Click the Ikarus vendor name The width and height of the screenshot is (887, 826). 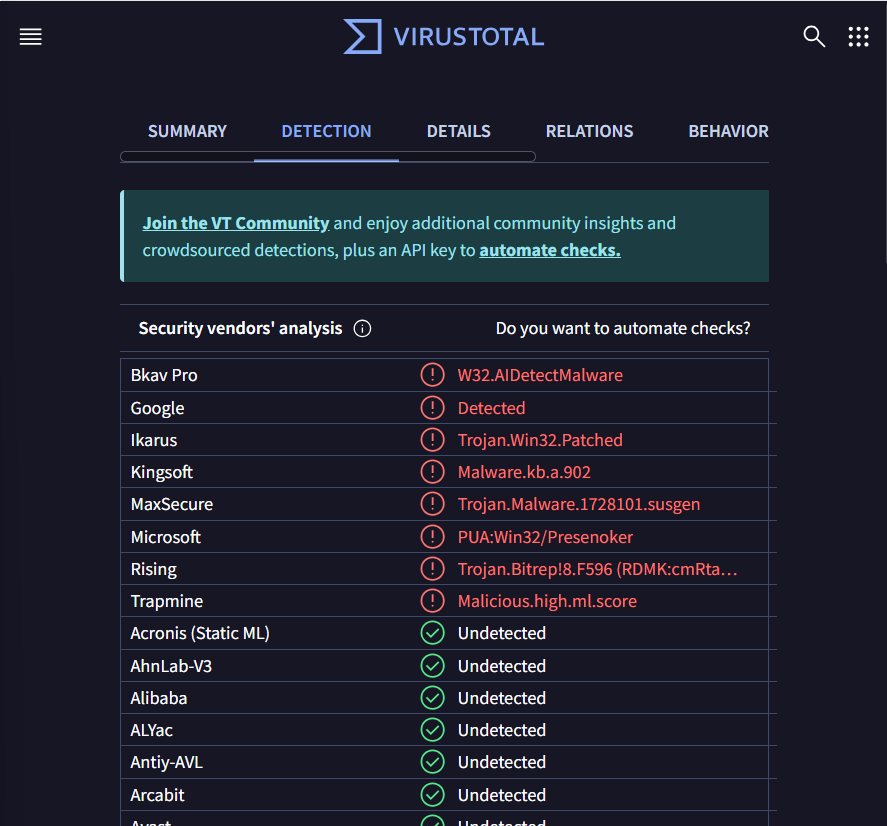154,440
